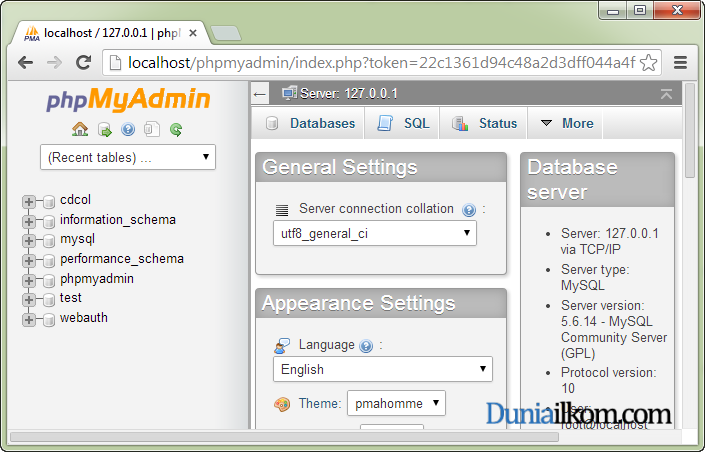Open the phpmyadmin database link
The image size is (705, 452).
[97, 279]
